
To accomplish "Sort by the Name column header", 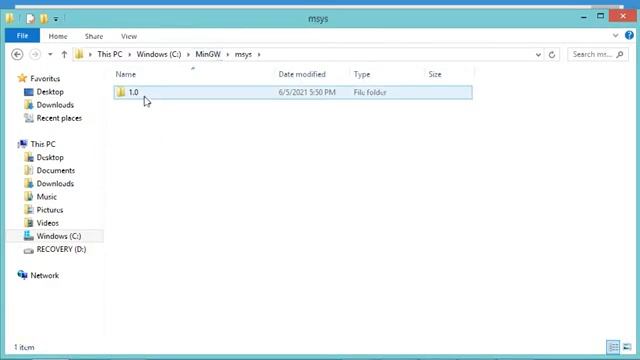I will [126, 74].
